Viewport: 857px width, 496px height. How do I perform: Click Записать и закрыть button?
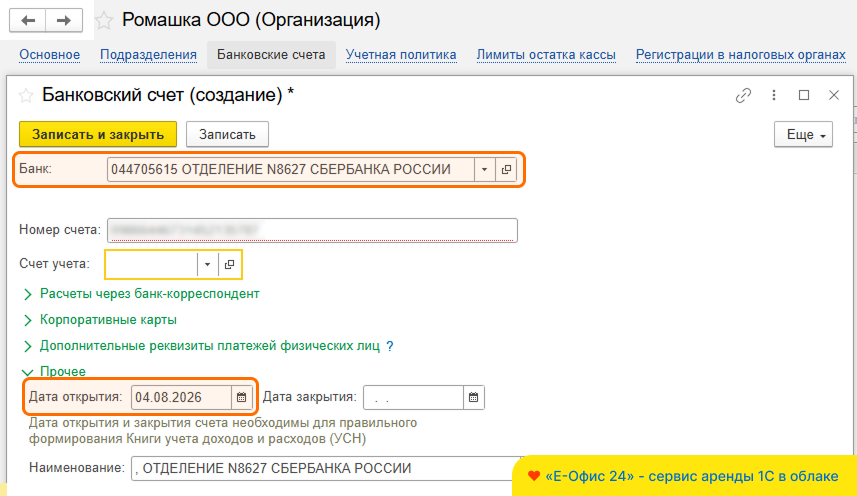[x=98, y=134]
